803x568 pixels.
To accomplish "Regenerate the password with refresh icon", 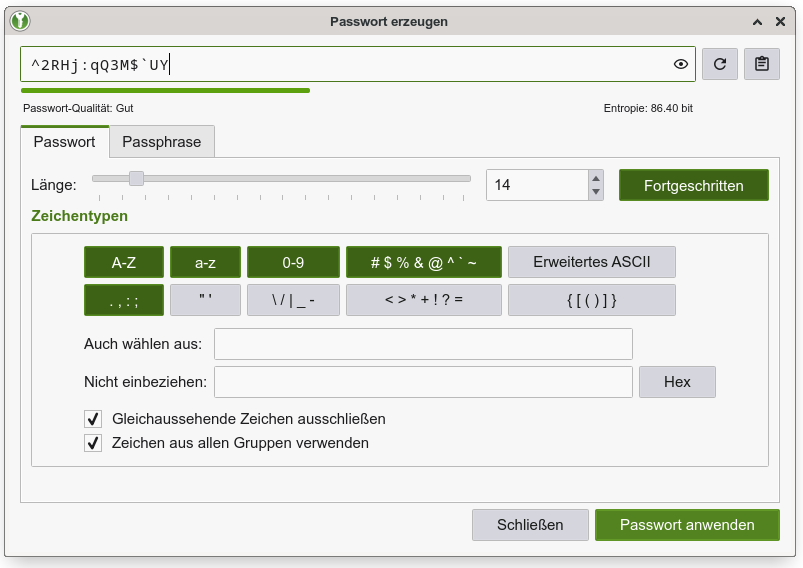I will (x=719, y=64).
